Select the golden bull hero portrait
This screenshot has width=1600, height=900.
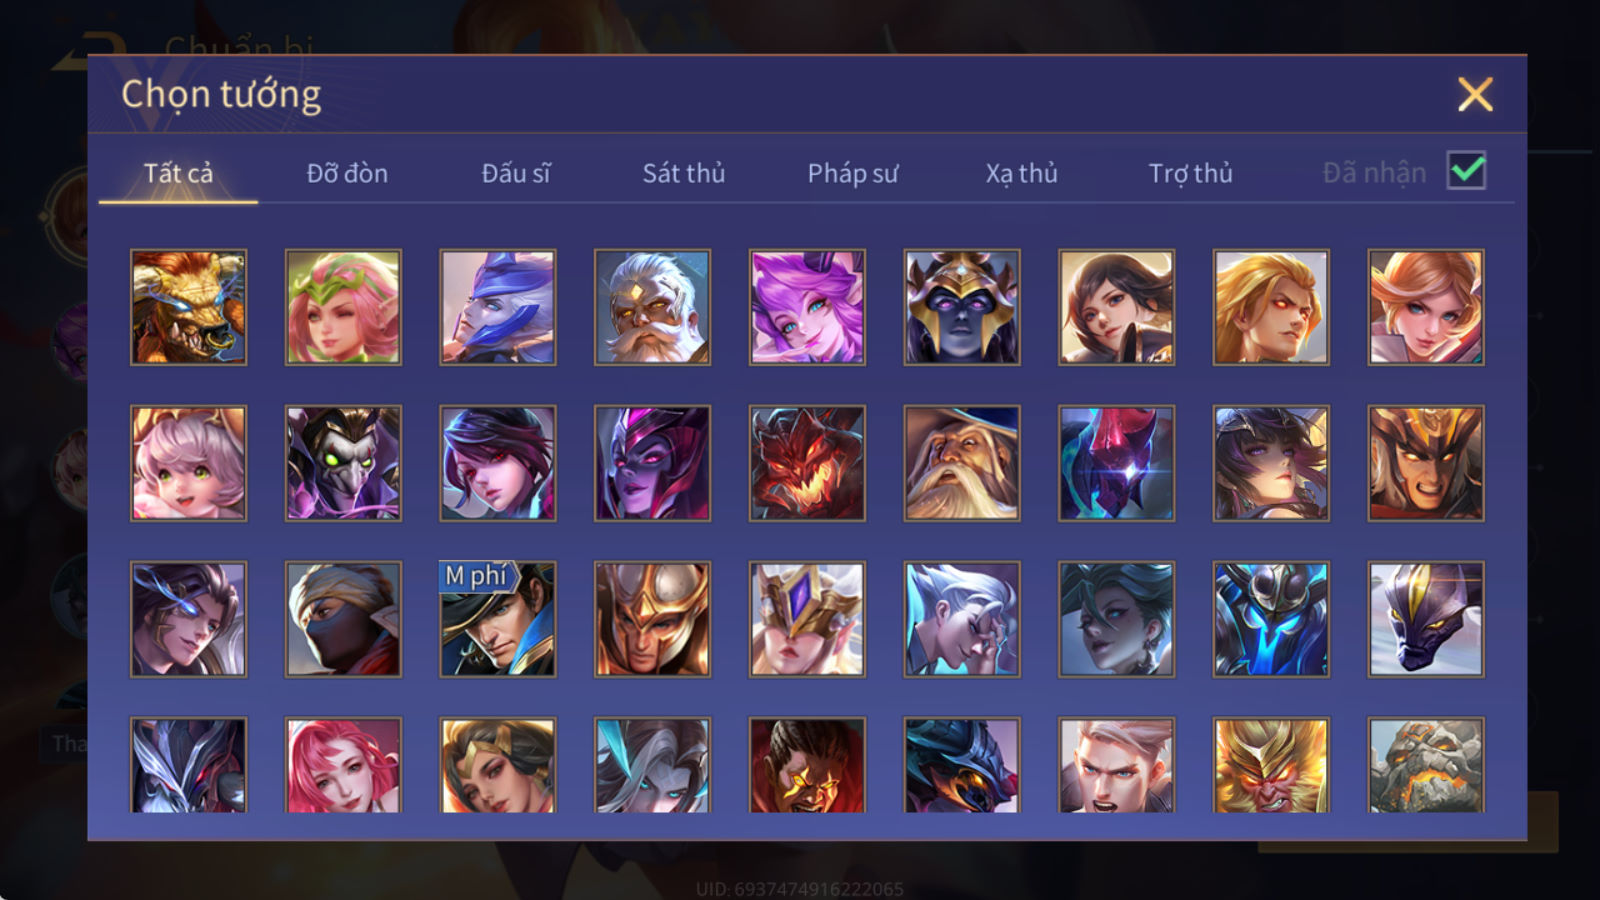(x=188, y=307)
